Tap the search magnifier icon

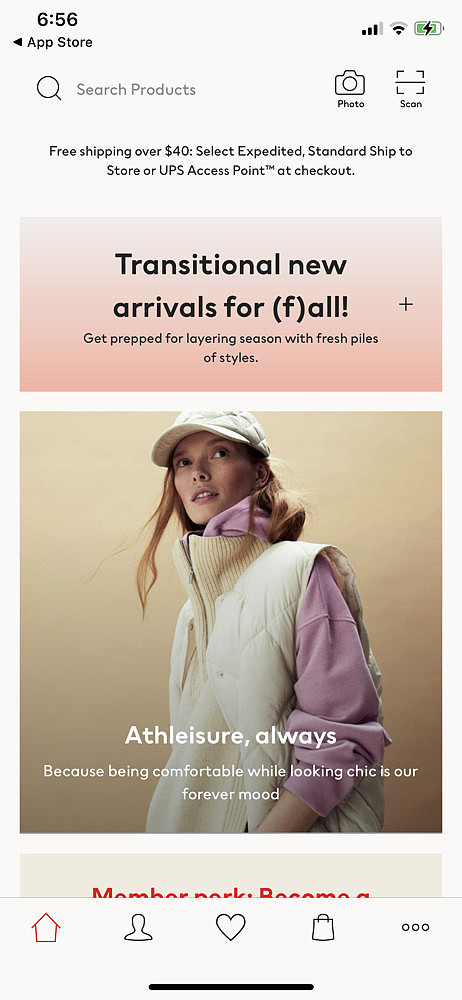(x=49, y=89)
